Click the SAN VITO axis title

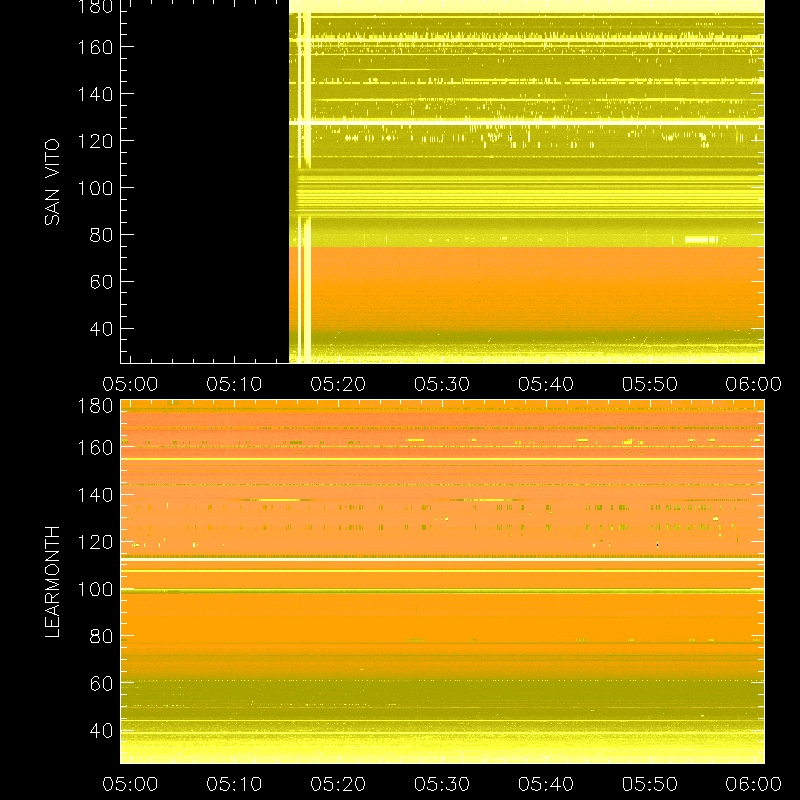click(x=52, y=182)
